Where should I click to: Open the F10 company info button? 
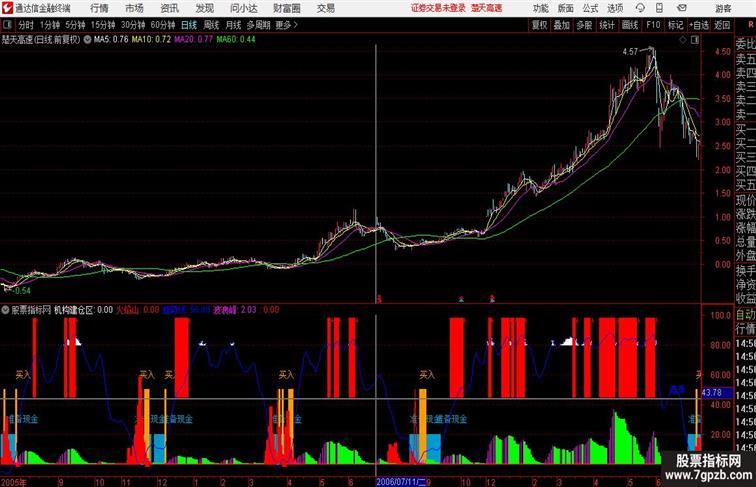point(653,25)
